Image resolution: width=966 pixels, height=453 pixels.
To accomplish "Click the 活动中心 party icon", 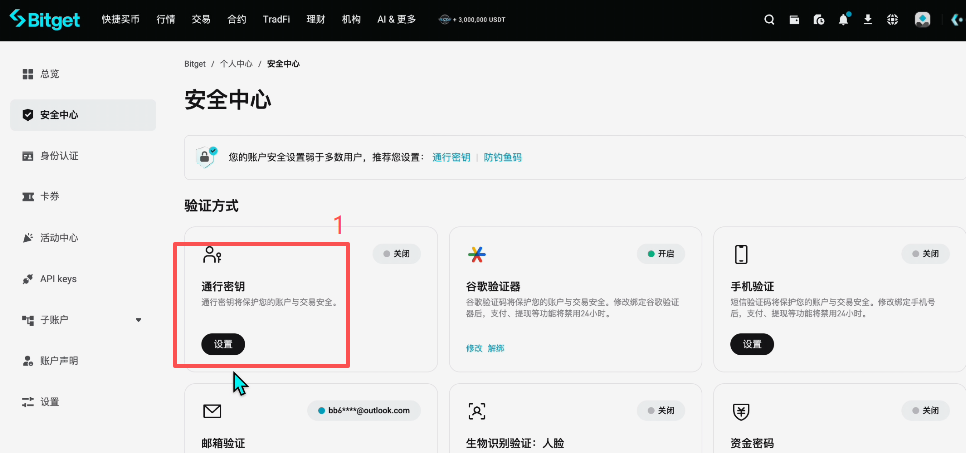I will [28, 238].
